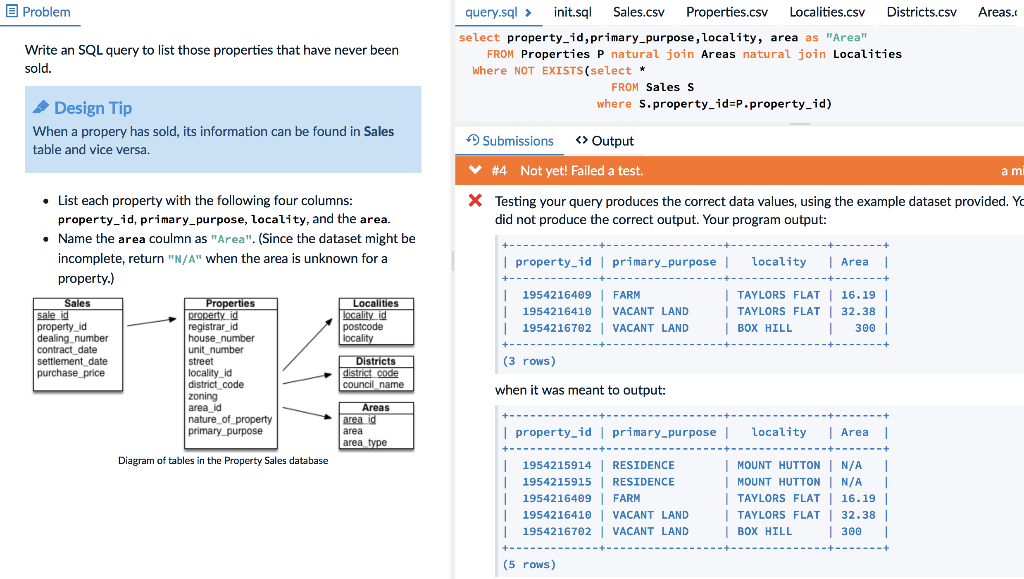Click the horizontal scrollbar below the code
The height and width of the screenshot is (579, 1024).
(x=798, y=122)
